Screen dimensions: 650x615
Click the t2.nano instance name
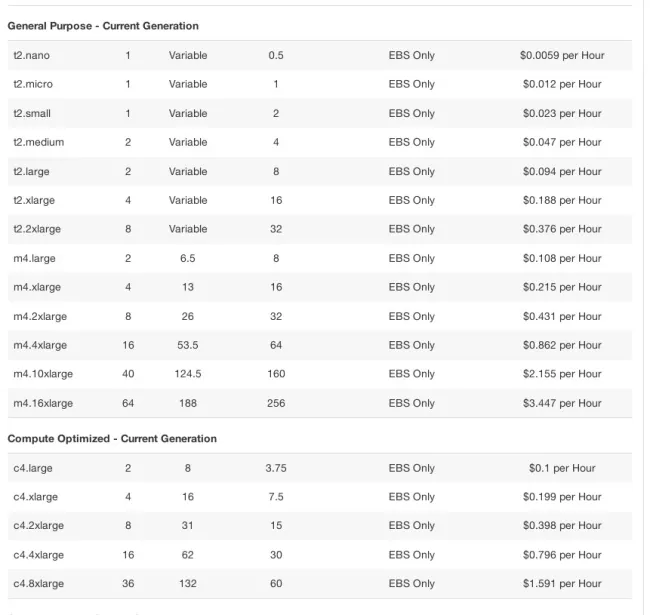(31, 55)
